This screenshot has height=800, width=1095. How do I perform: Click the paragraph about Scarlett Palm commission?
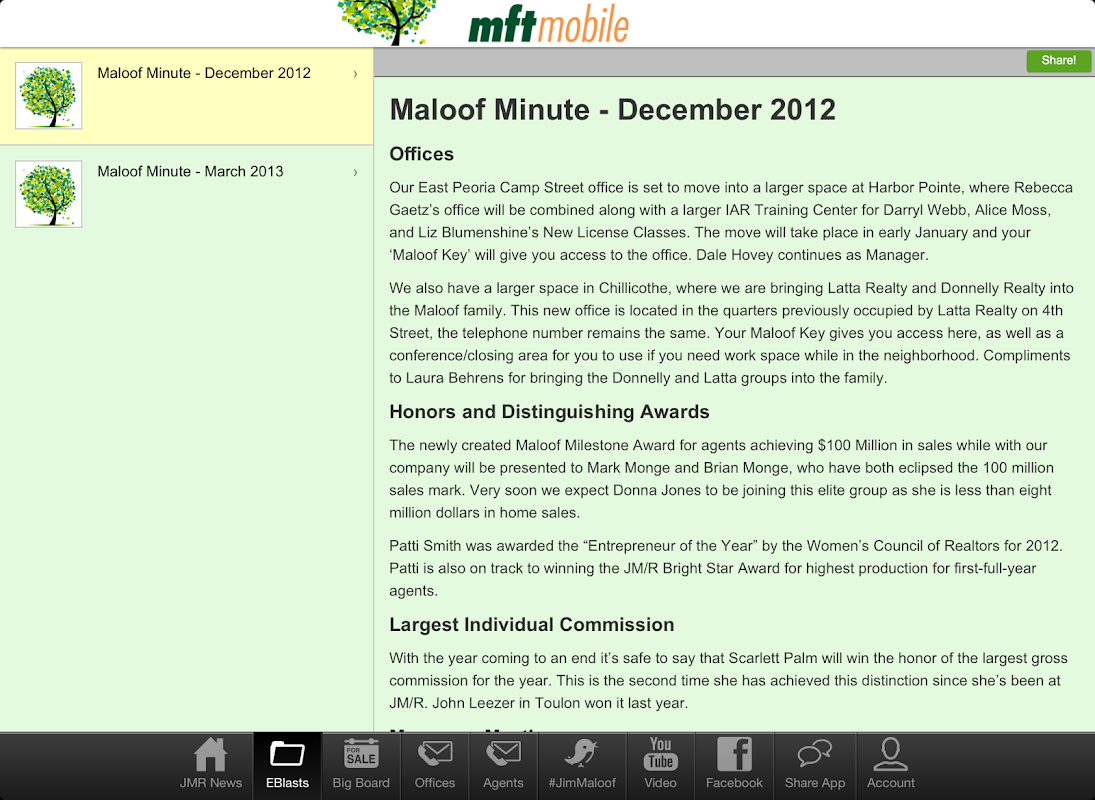[728, 681]
